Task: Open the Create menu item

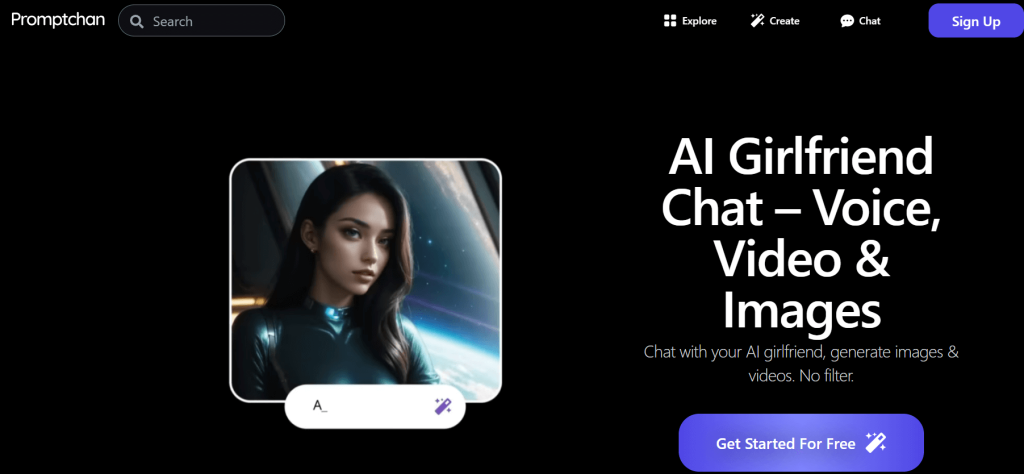Action: 775,21
